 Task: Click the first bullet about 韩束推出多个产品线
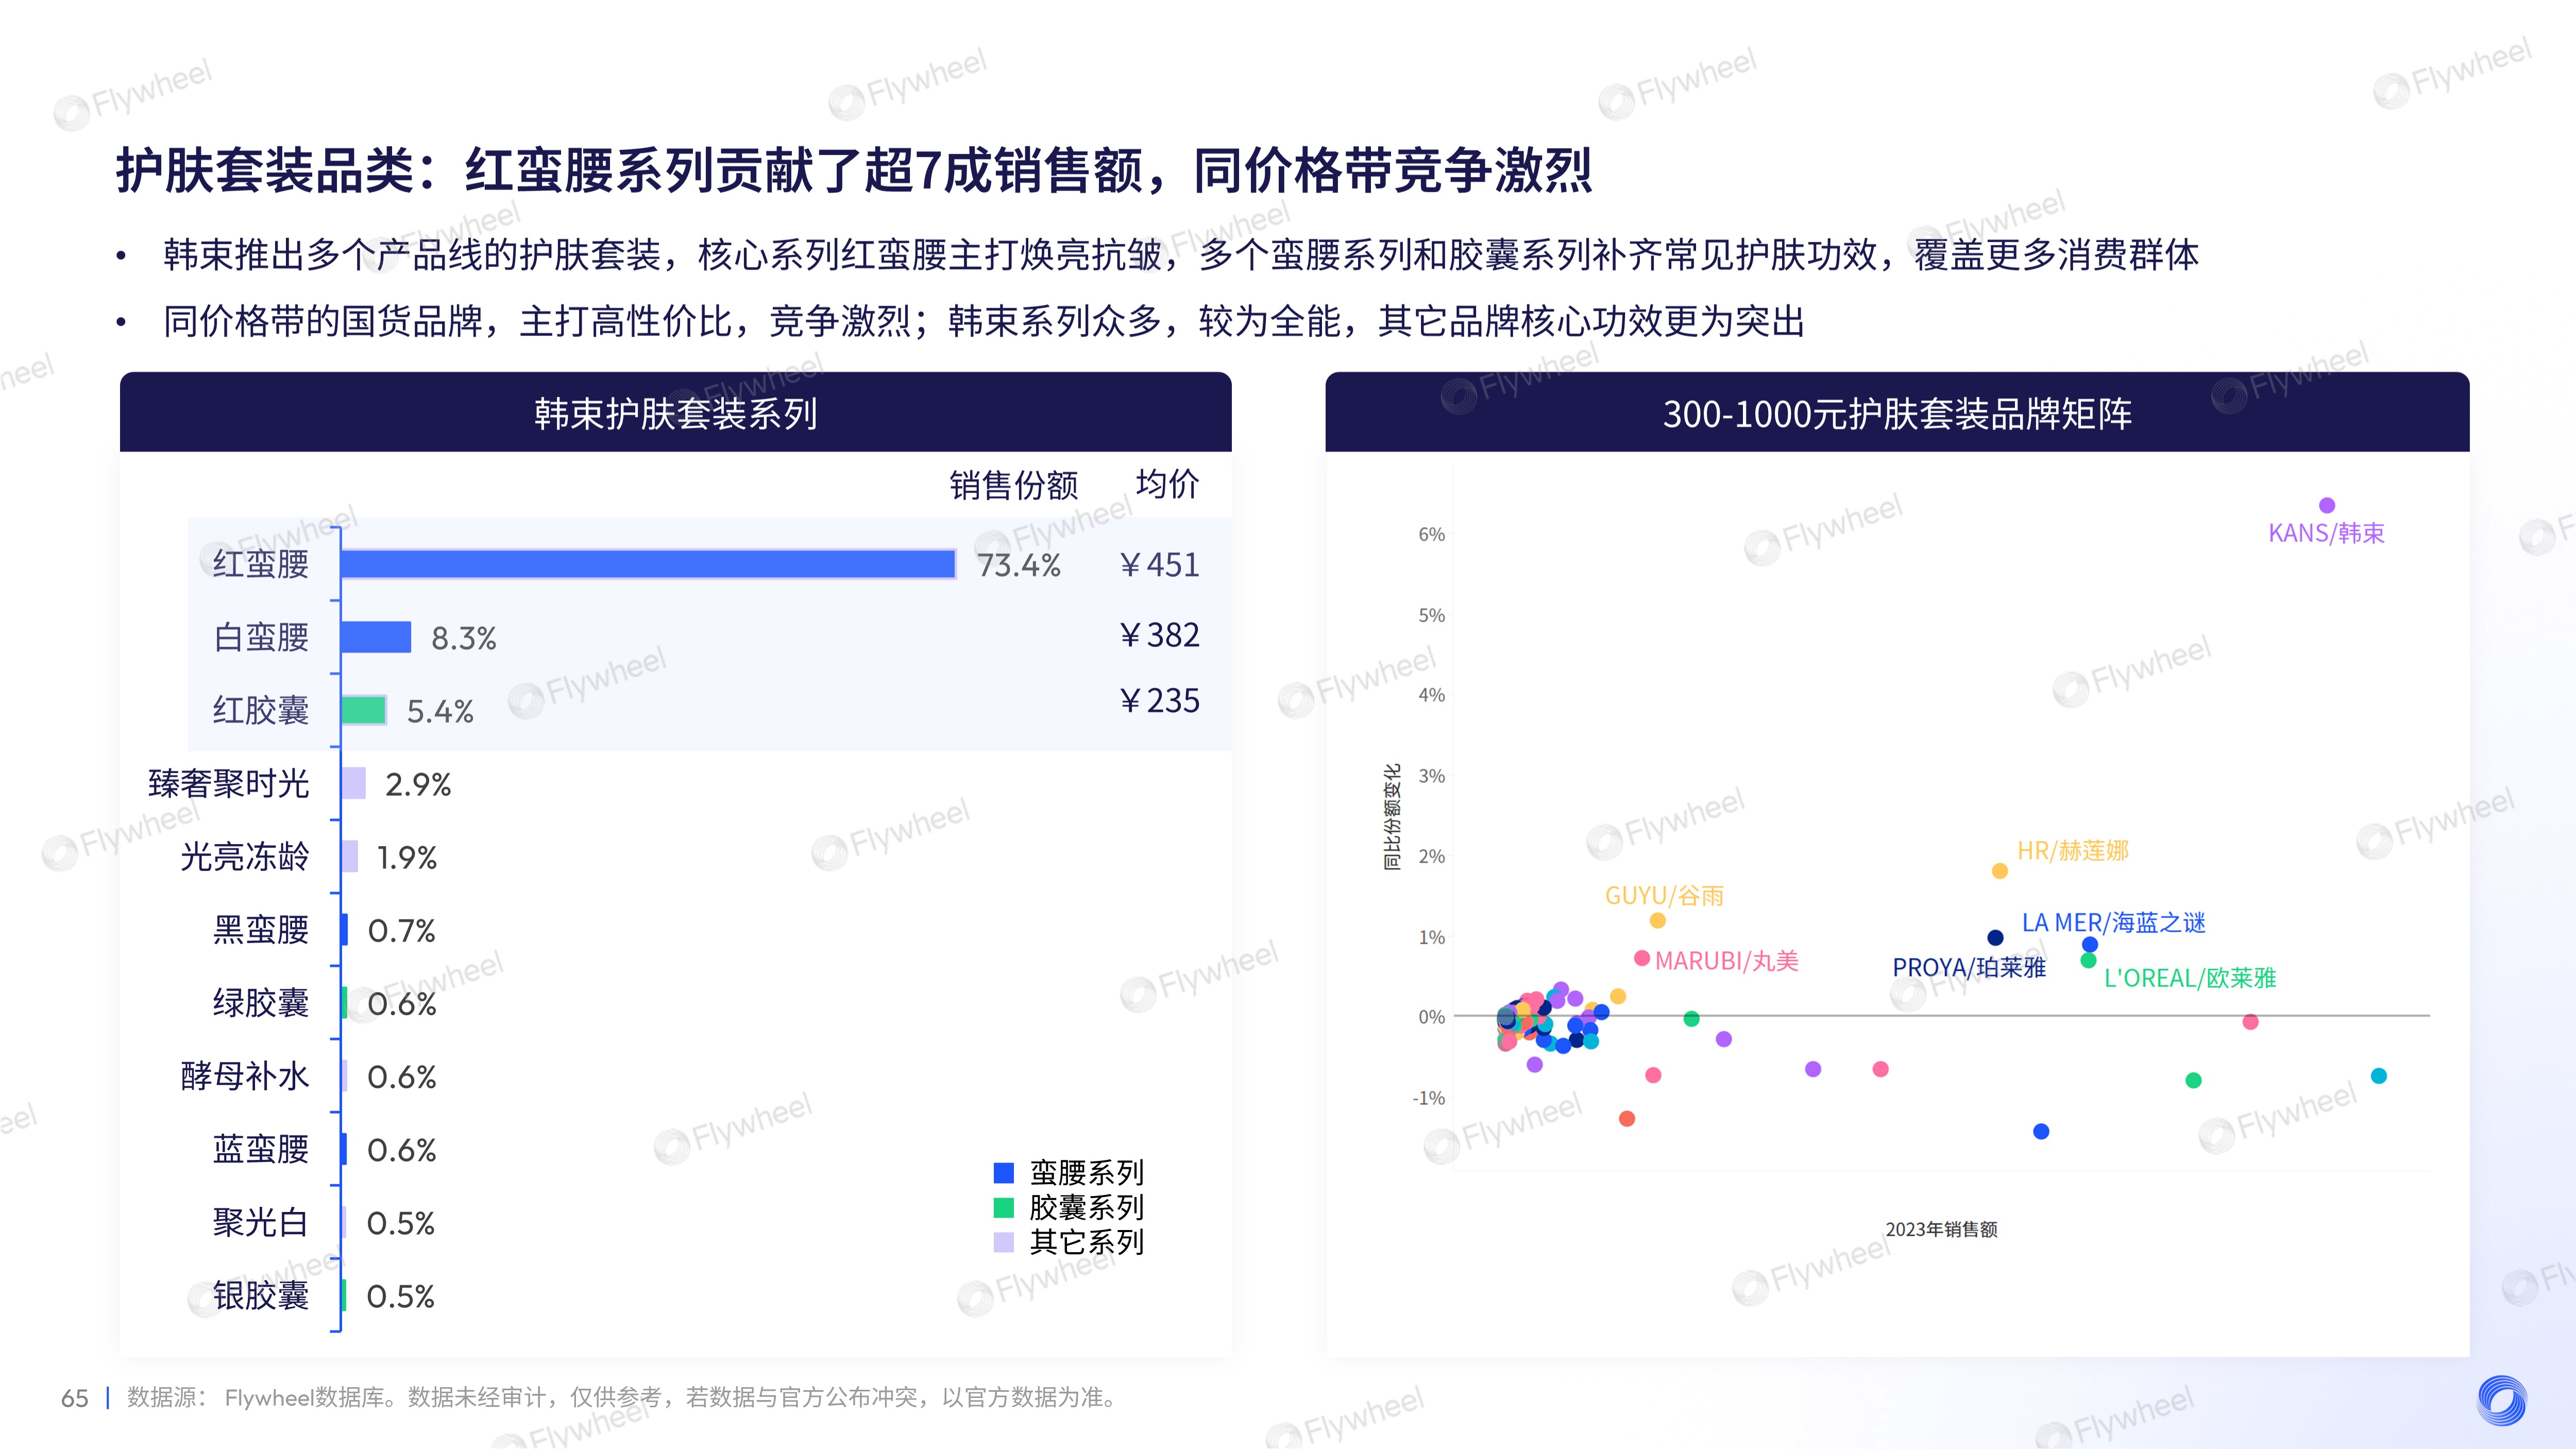(1180, 255)
